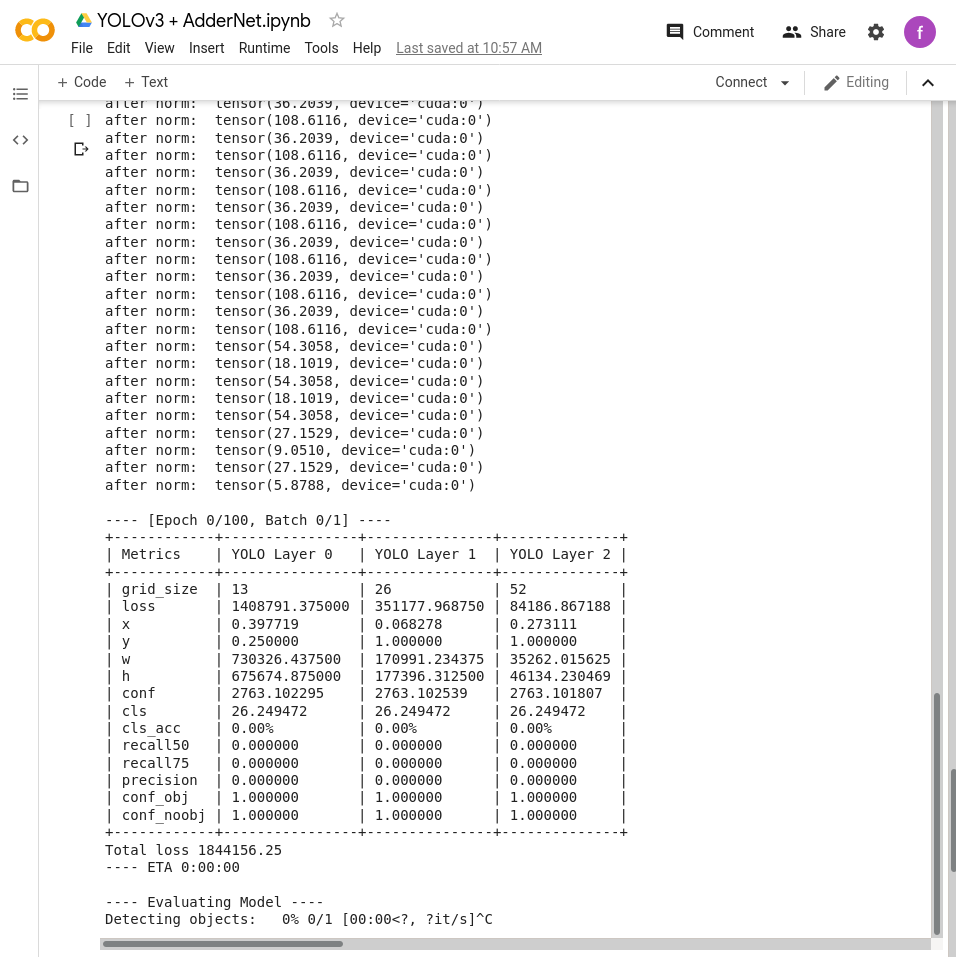Click the Connect button
Image resolution: width=956 pixels, height=957 pixels.
(741, 82)
